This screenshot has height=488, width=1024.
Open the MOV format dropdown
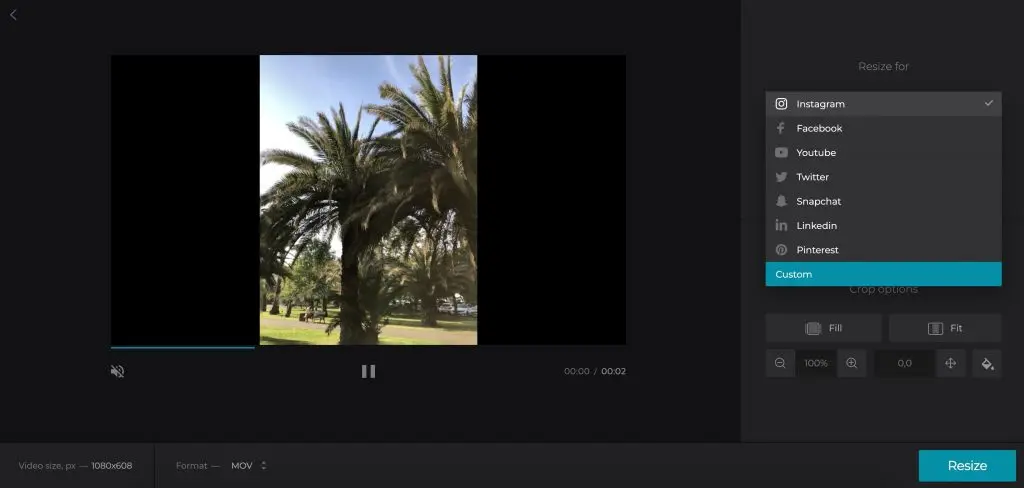tap(249, 466)
